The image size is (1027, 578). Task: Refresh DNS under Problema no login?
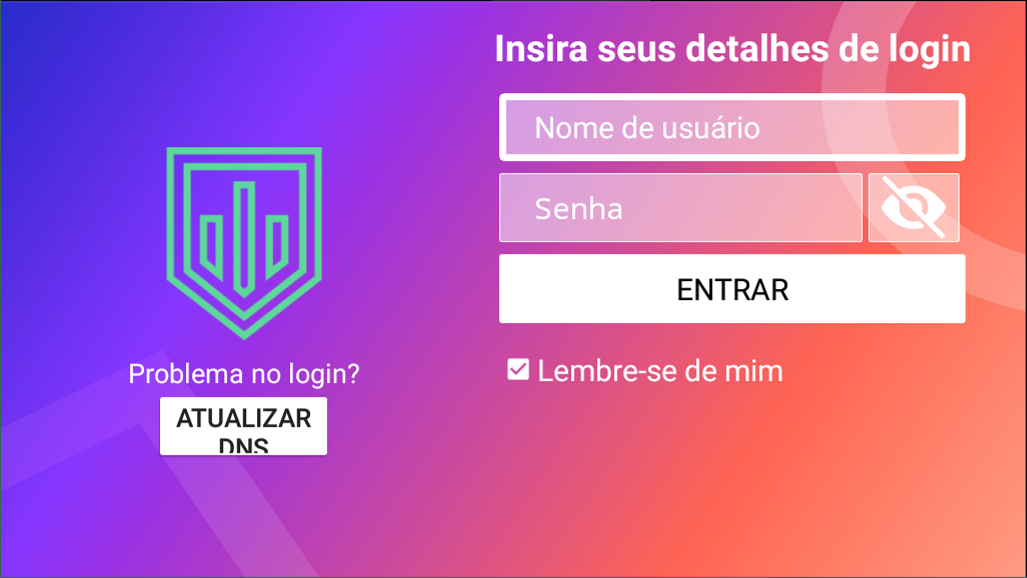click(244, 426)
